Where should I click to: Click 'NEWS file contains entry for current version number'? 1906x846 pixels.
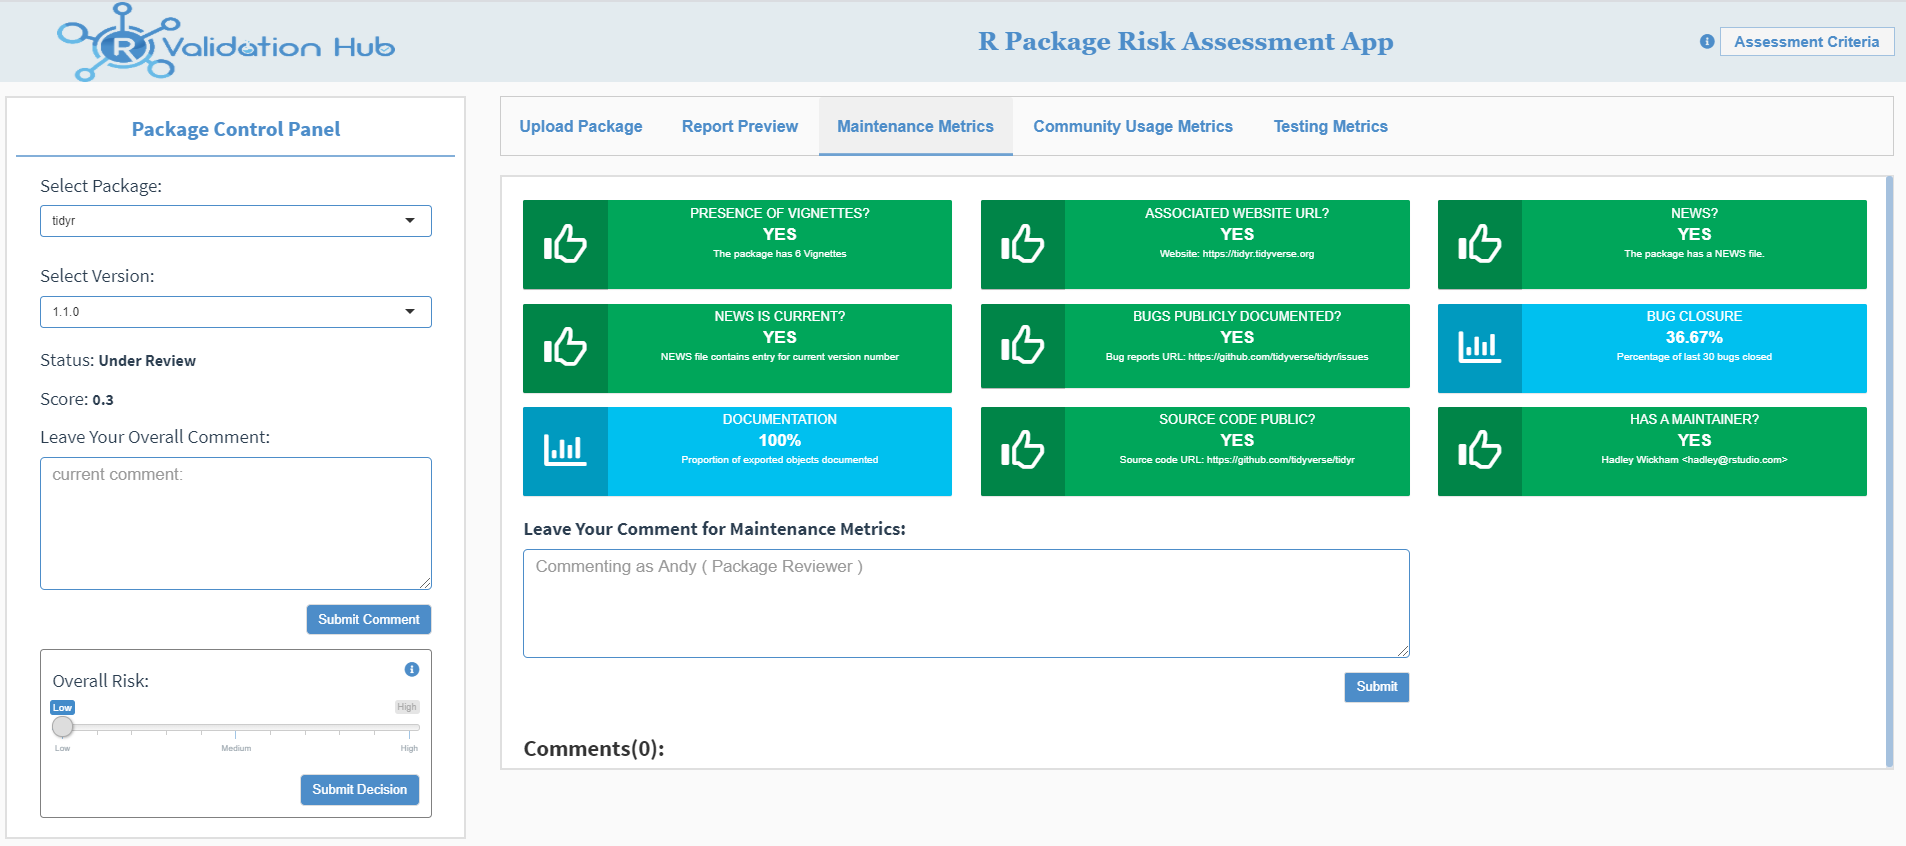click(780, 357)
